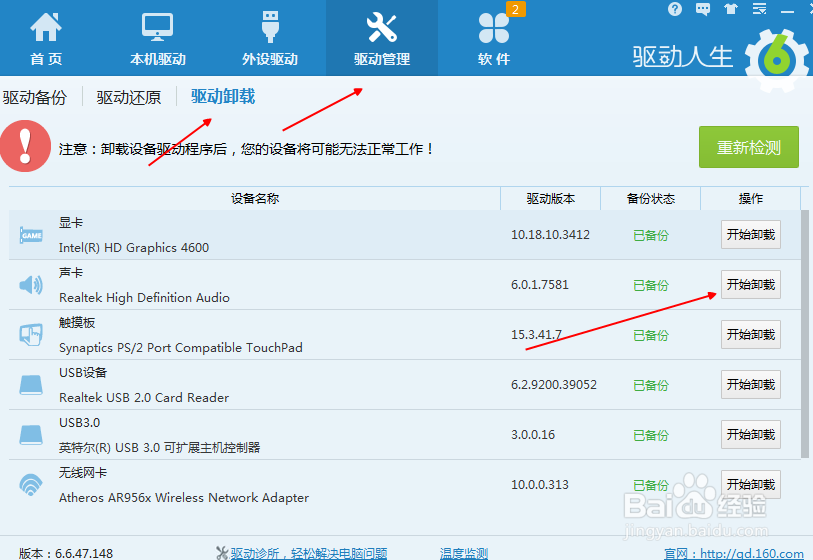The image size is (813, 560).
Task: Switch to 驱动备份 sub-tab
Action: (35, 97)
